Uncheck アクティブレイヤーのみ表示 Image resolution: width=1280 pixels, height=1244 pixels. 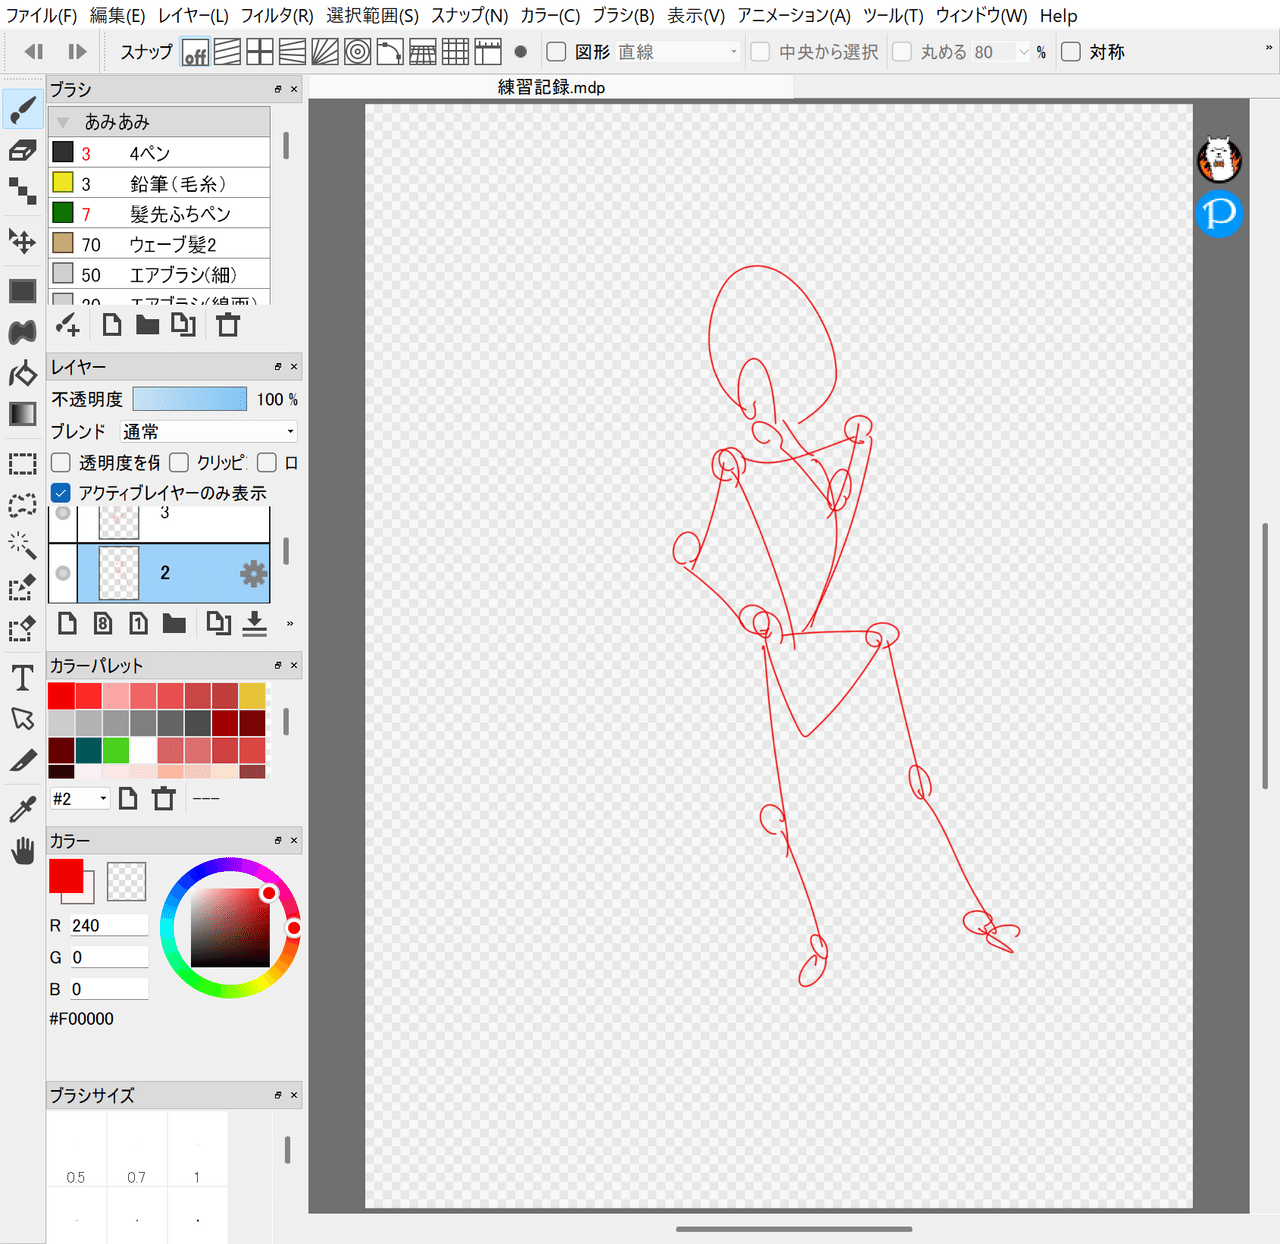61,493
